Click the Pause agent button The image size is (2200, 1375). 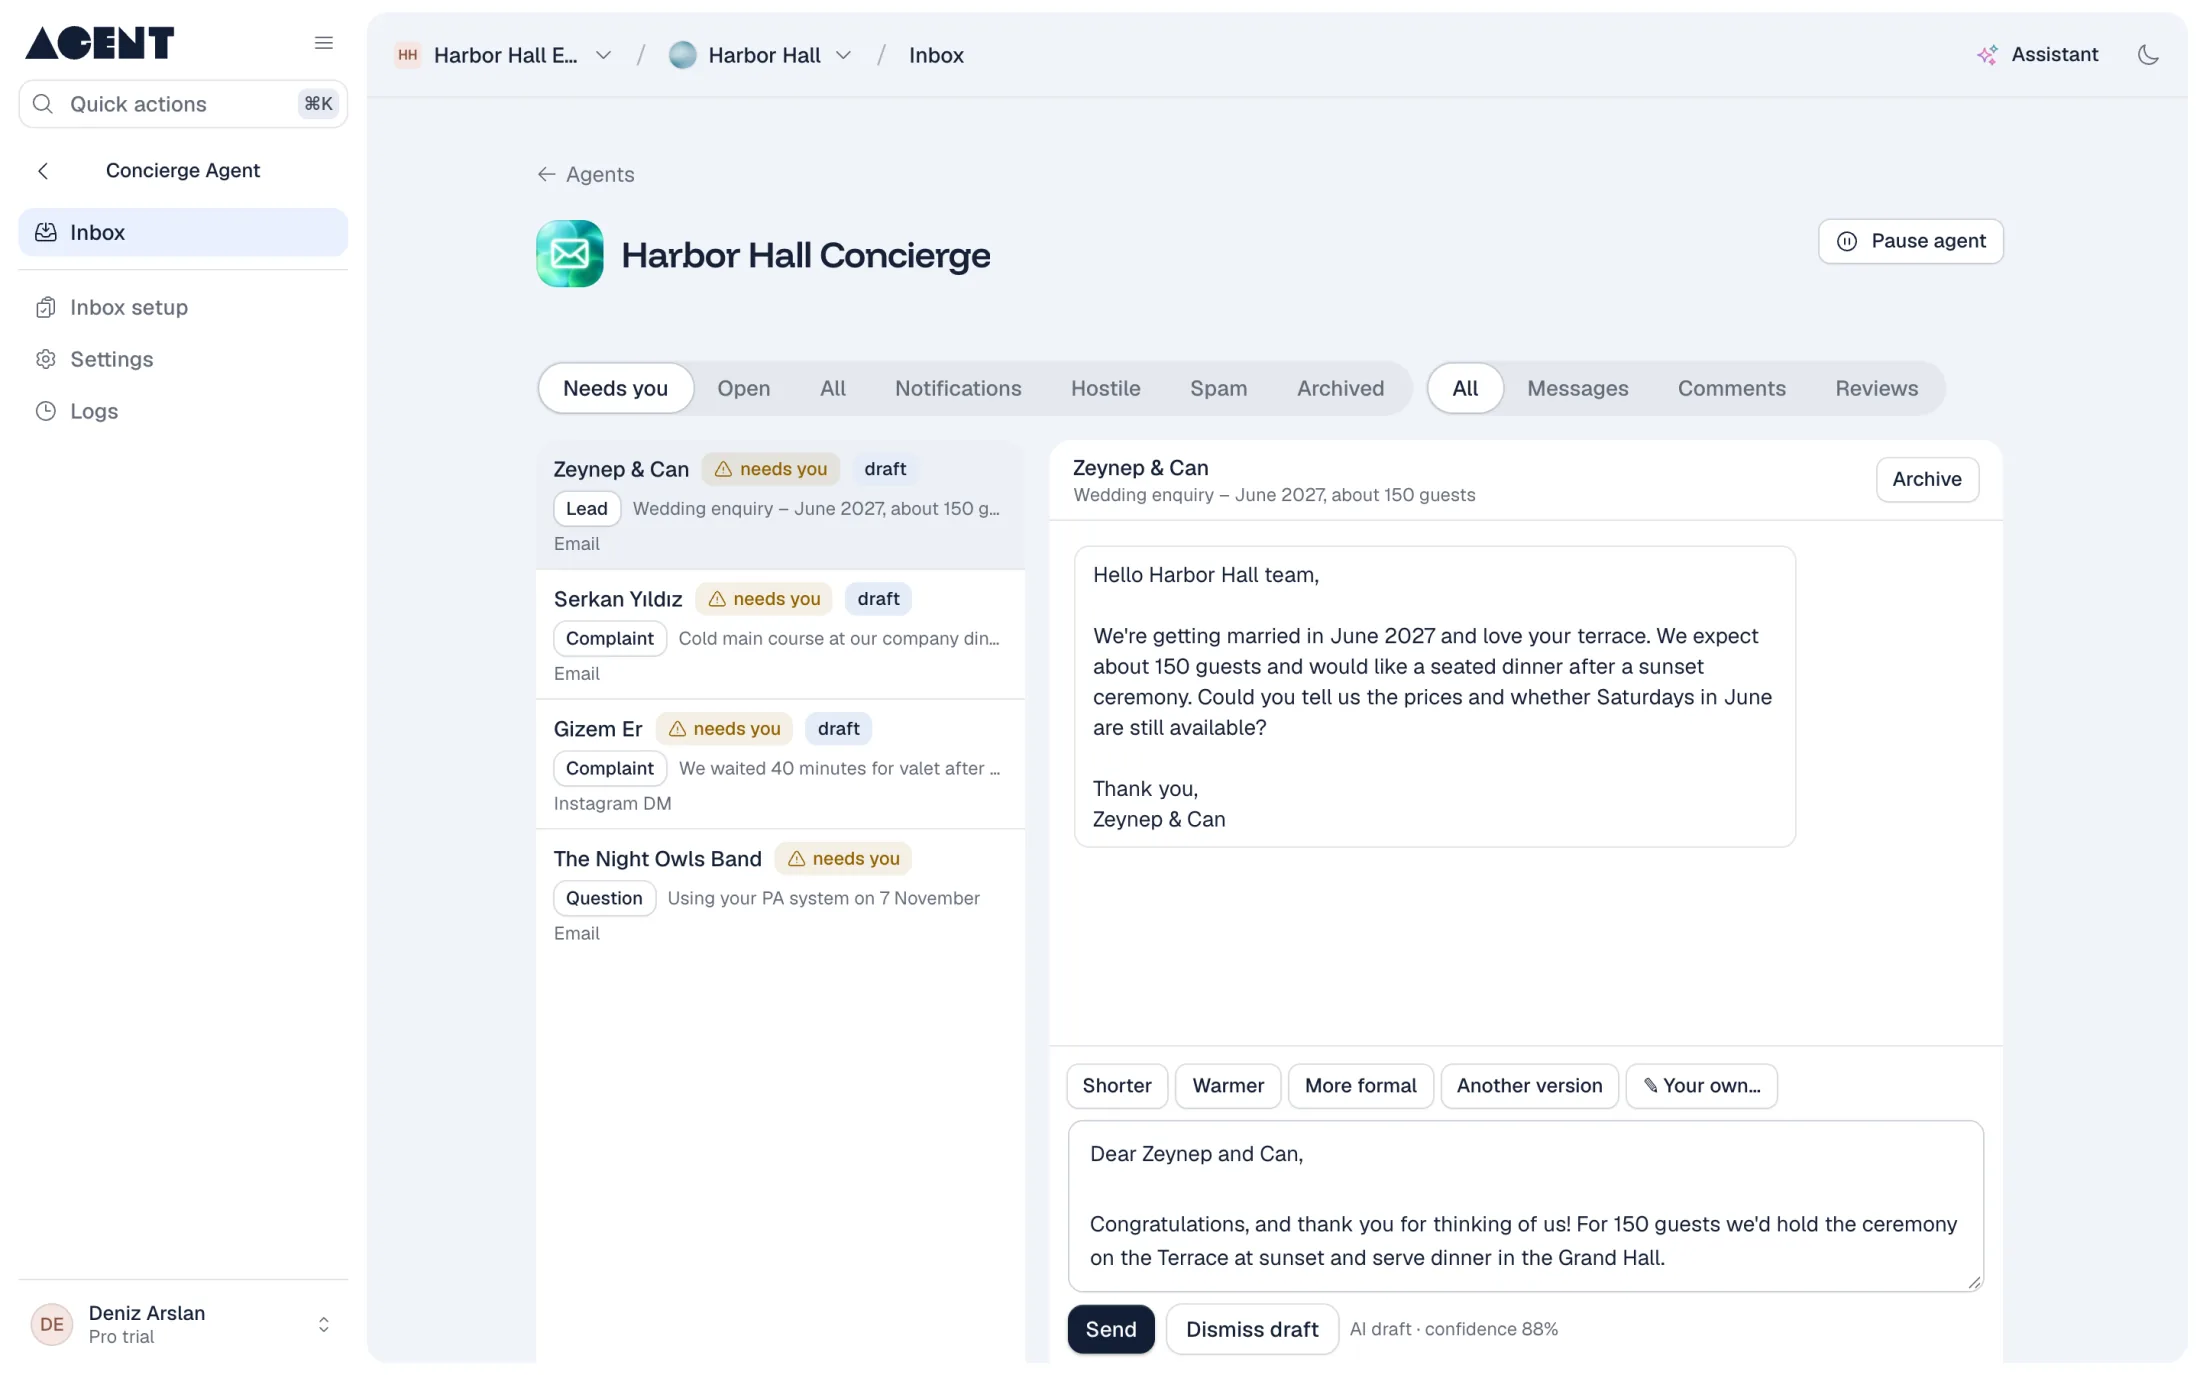pyautogui.click(x=1910, y=241)
